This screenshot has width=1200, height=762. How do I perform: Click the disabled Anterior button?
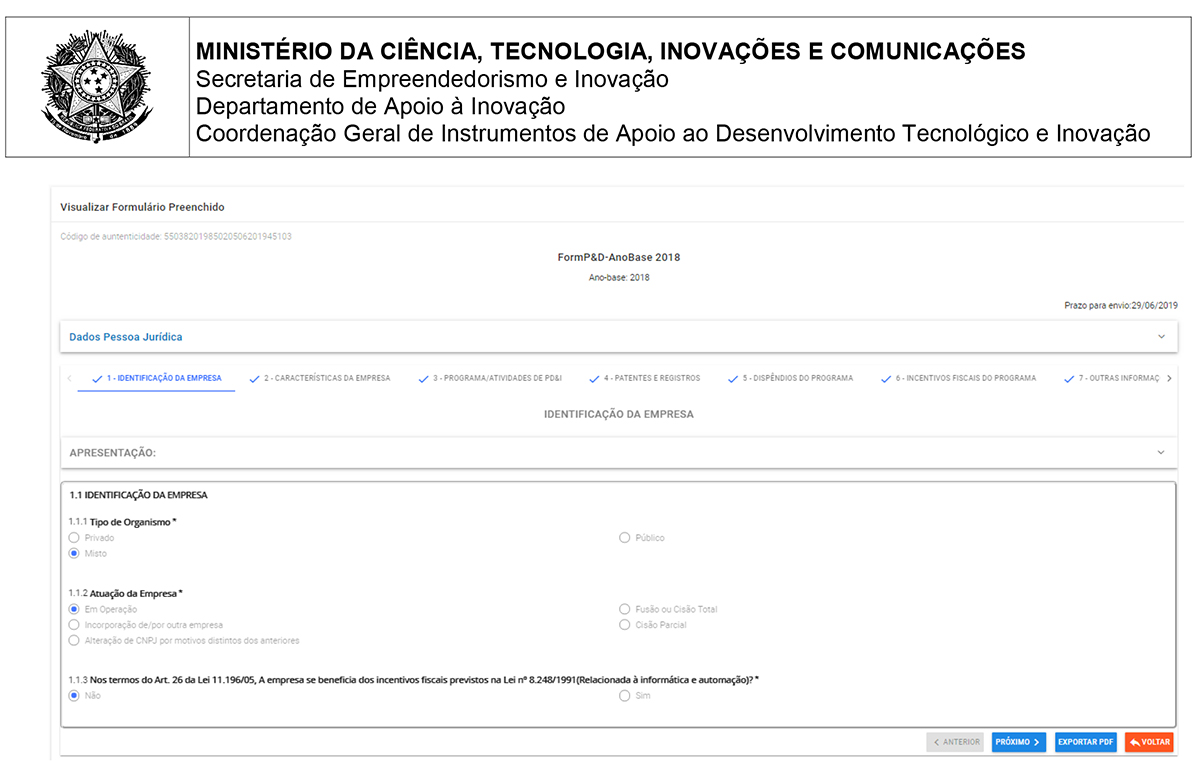(955, 742)
